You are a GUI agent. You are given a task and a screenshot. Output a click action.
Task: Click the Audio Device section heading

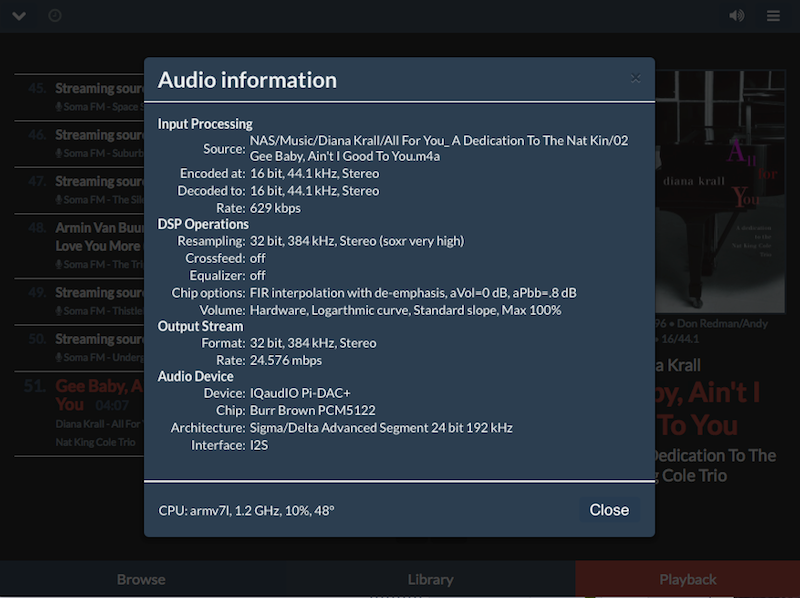click(195, 376)
